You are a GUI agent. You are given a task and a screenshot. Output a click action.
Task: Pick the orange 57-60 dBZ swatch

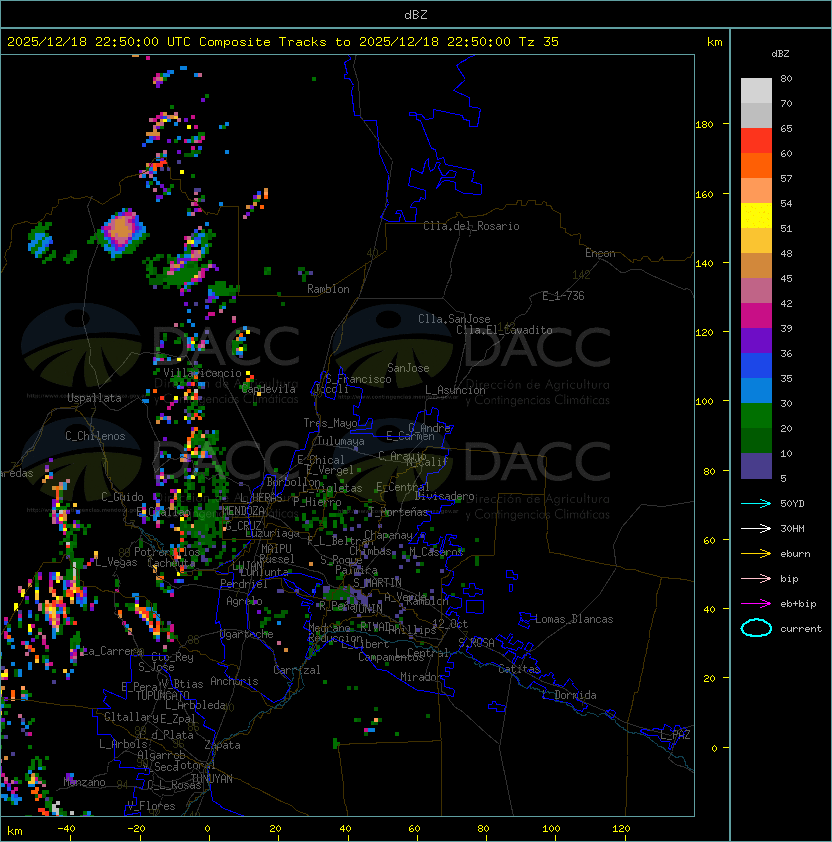[x=756, y=165]
